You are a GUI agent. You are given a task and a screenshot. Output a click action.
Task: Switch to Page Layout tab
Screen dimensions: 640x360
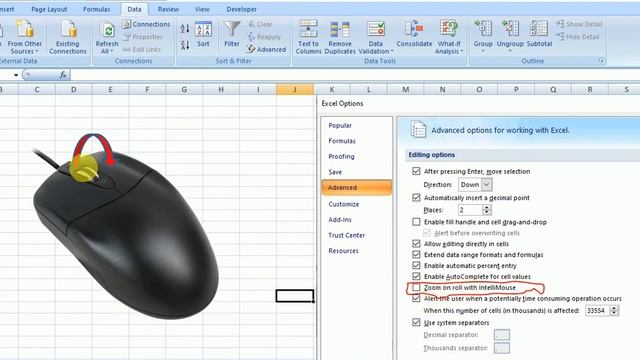[49, 9]
